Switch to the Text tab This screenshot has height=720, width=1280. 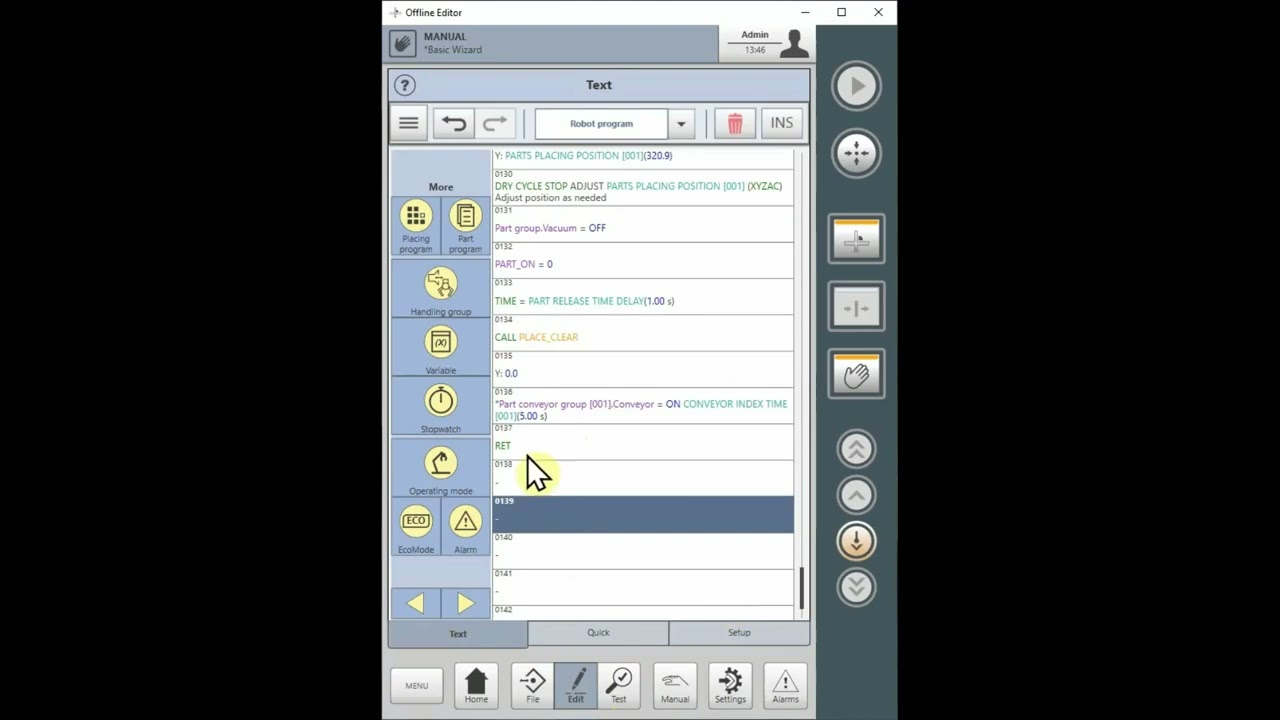pos(458,633)
